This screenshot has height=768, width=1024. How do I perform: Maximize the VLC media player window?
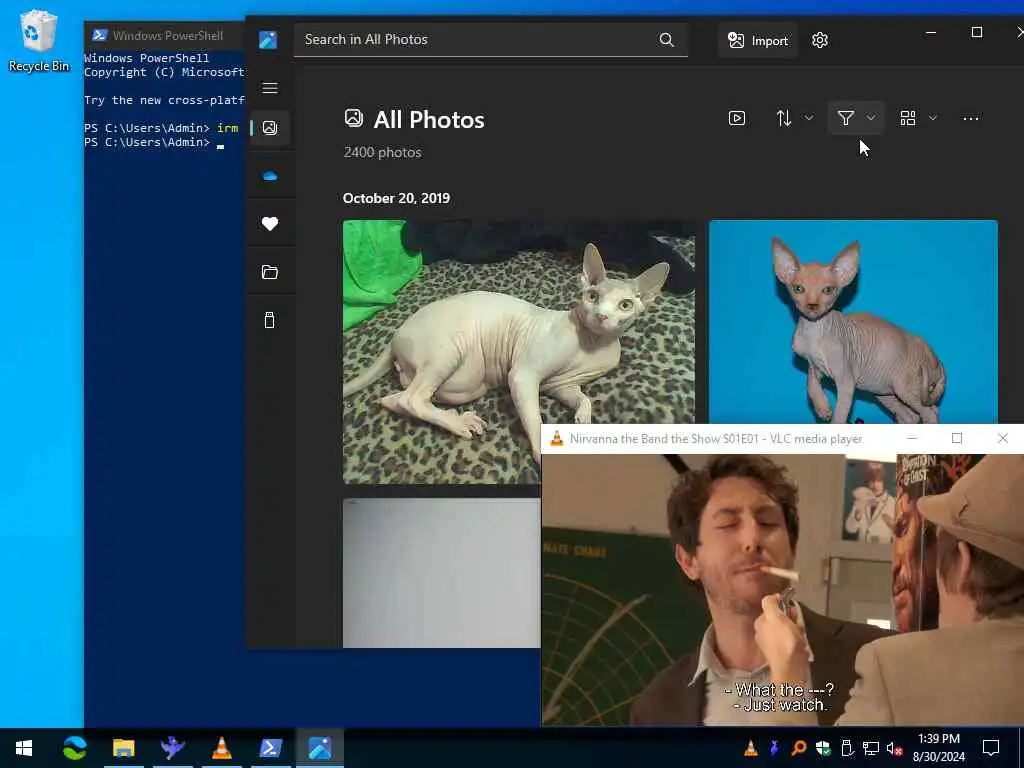tap(957, 438)
